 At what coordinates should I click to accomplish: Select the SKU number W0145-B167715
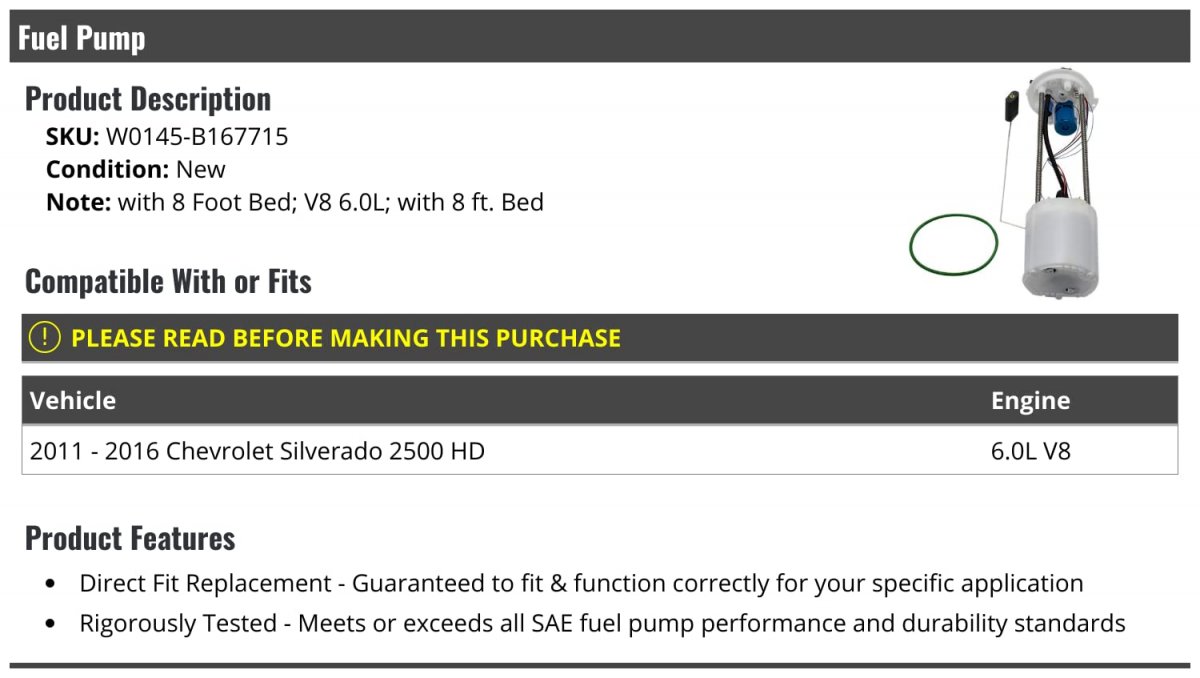(x=197, y=137)
